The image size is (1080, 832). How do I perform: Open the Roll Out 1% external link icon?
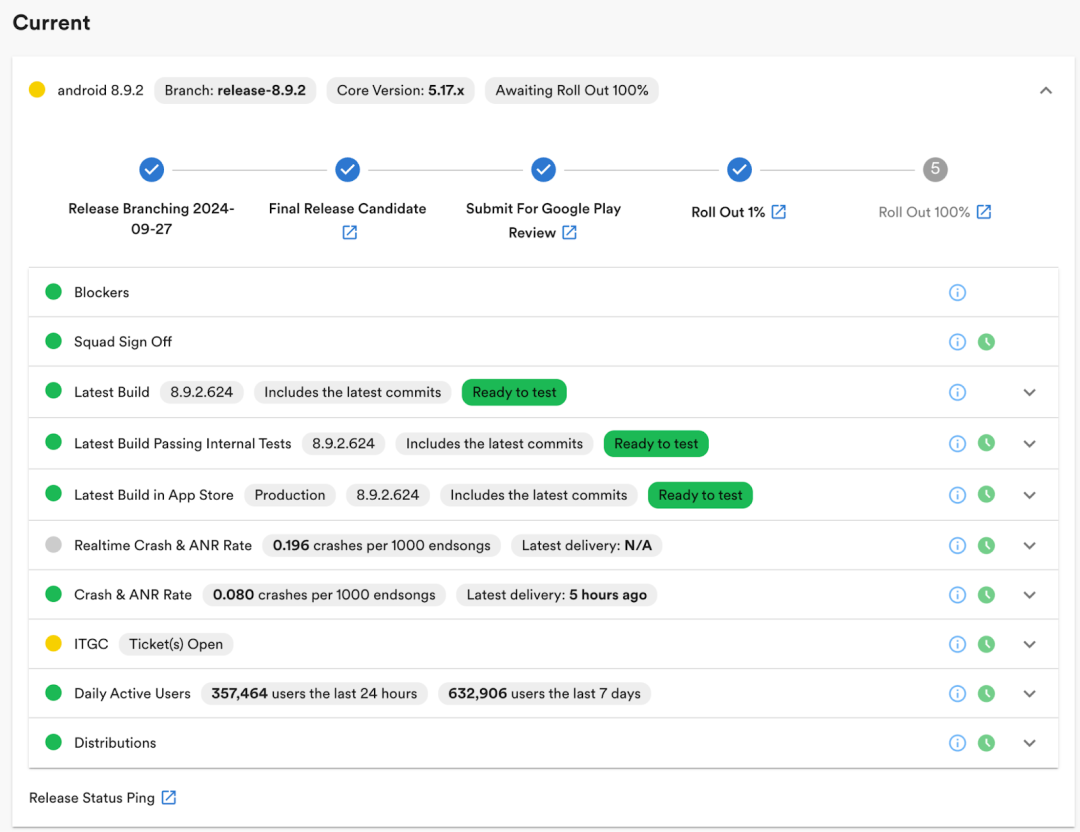coord(778,211)
